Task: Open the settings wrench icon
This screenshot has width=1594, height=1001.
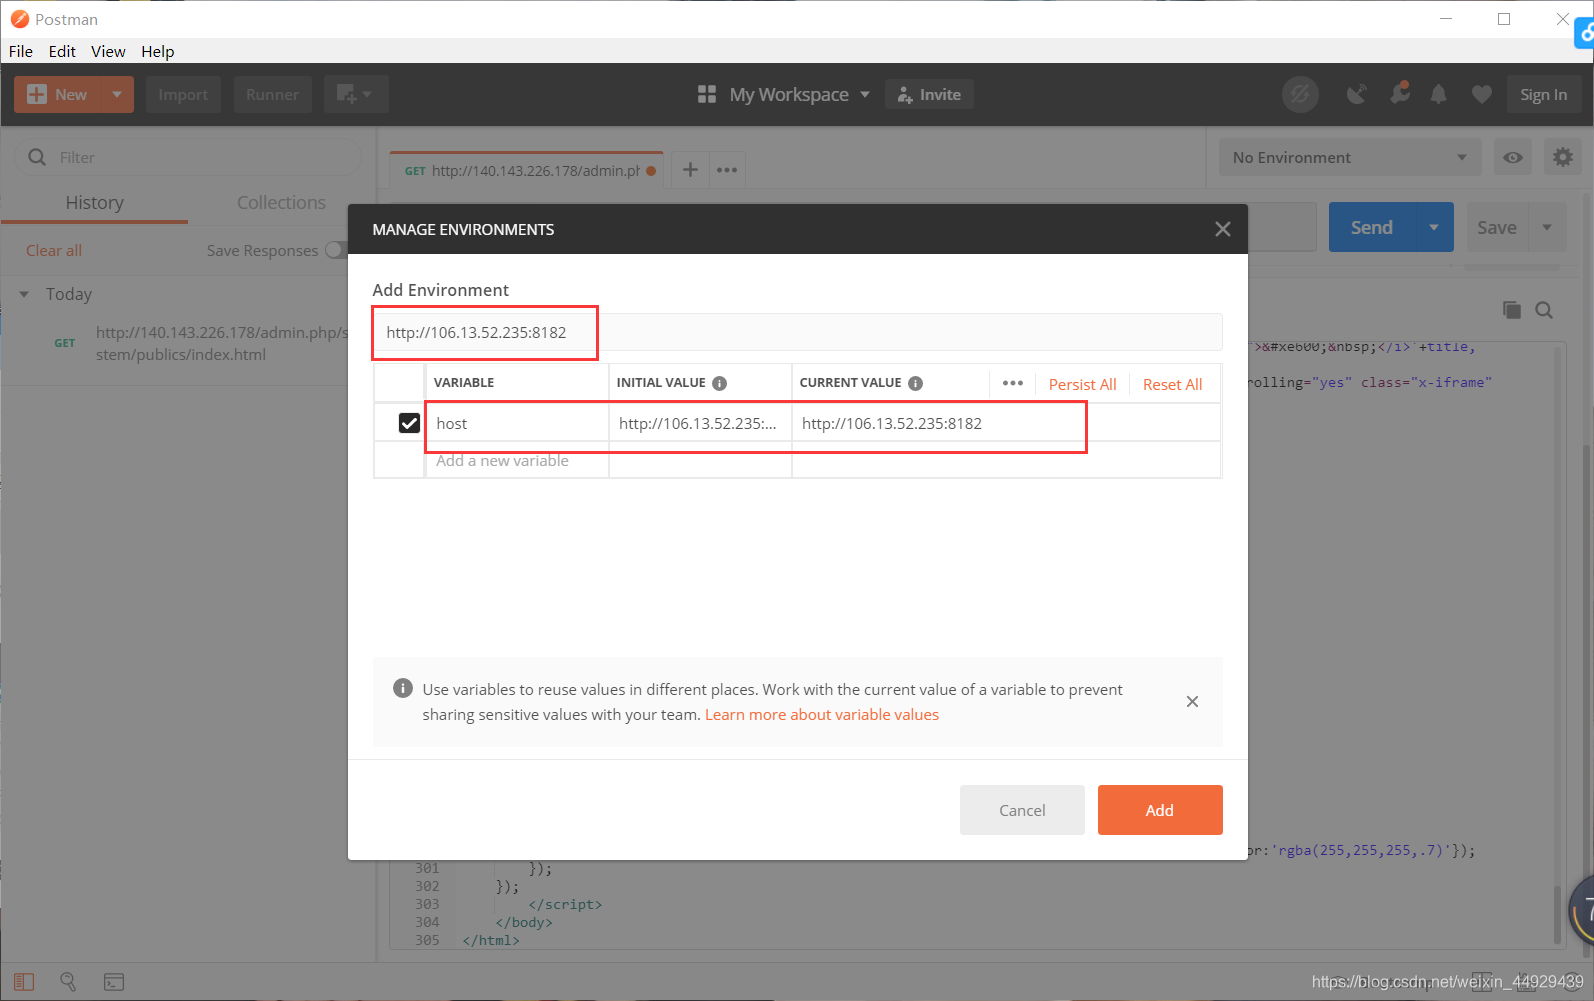Action: click(x=1399, y=93)
